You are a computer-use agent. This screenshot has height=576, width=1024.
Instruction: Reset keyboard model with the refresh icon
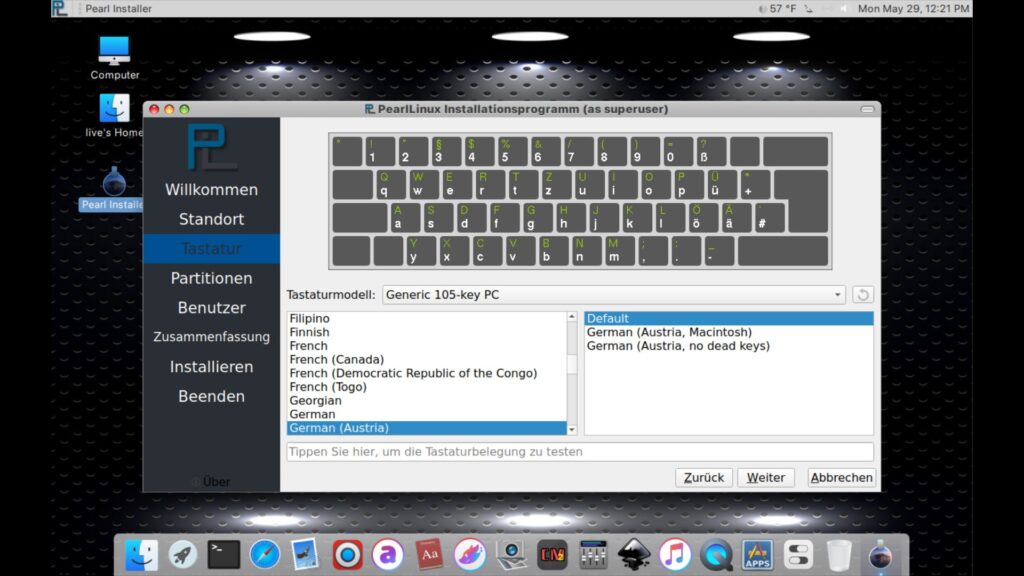862,295
